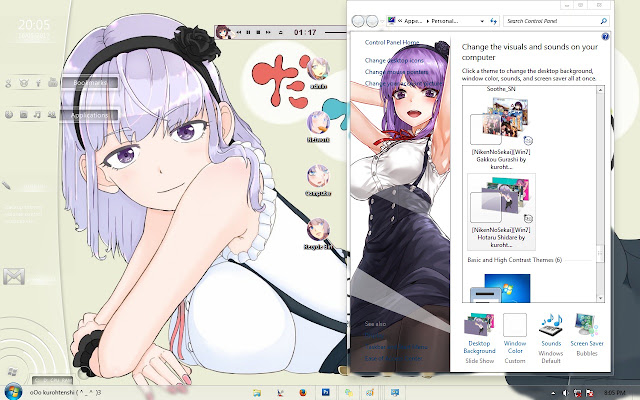This screenshot has width=640, height=400.
Task: Click the previous track button in the player
Action: (x=239, y=32)
